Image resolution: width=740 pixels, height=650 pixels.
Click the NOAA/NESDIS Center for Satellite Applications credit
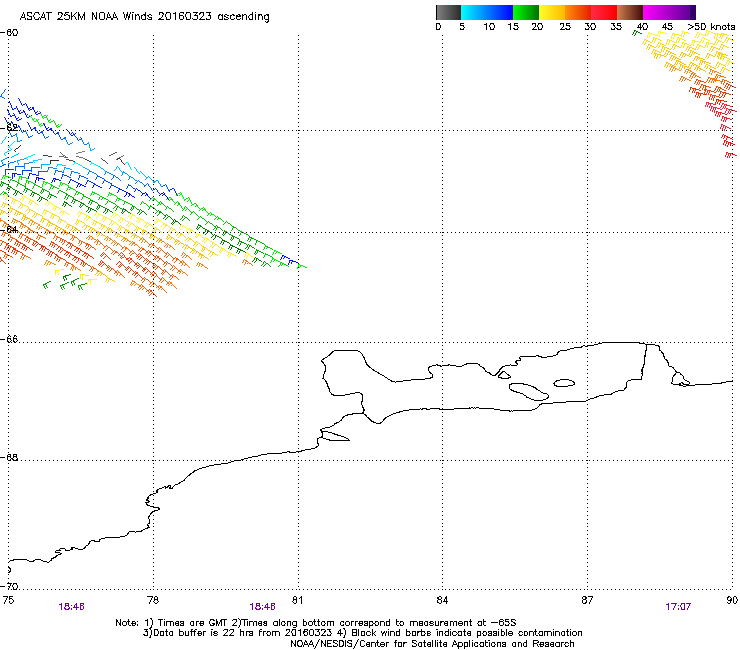(432, 644)
